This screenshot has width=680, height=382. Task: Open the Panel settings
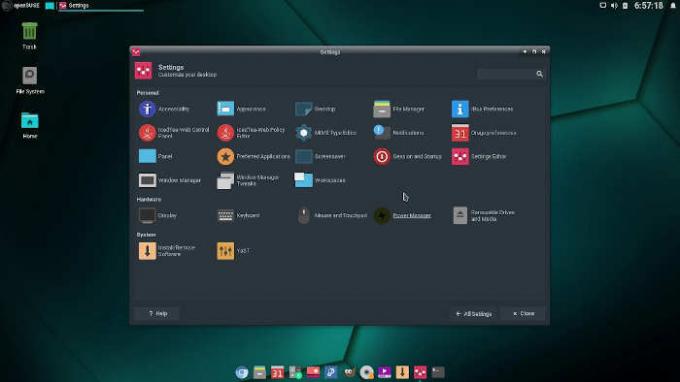point(155,156)
